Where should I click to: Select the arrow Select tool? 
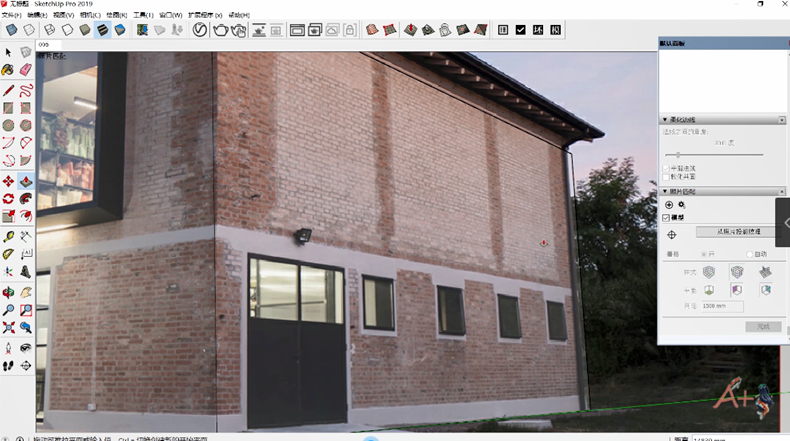(x=9, y=53)
